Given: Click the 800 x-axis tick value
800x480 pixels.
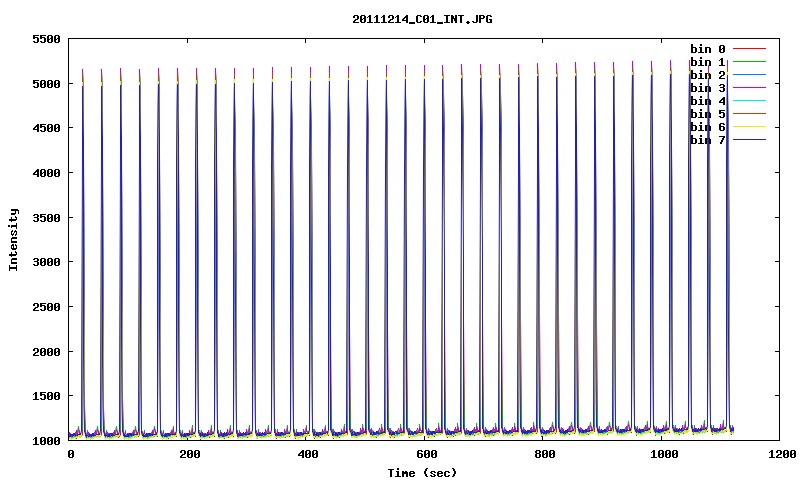Looking at the screenshot, I should 544,454.
